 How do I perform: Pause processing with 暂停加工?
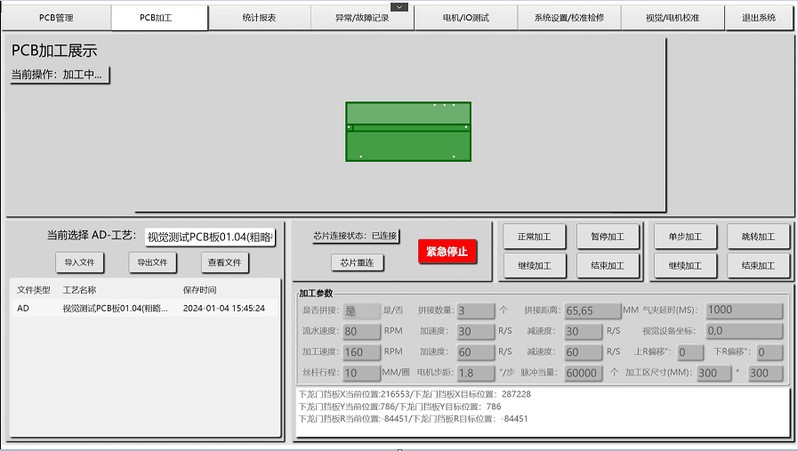click(607, 237)
